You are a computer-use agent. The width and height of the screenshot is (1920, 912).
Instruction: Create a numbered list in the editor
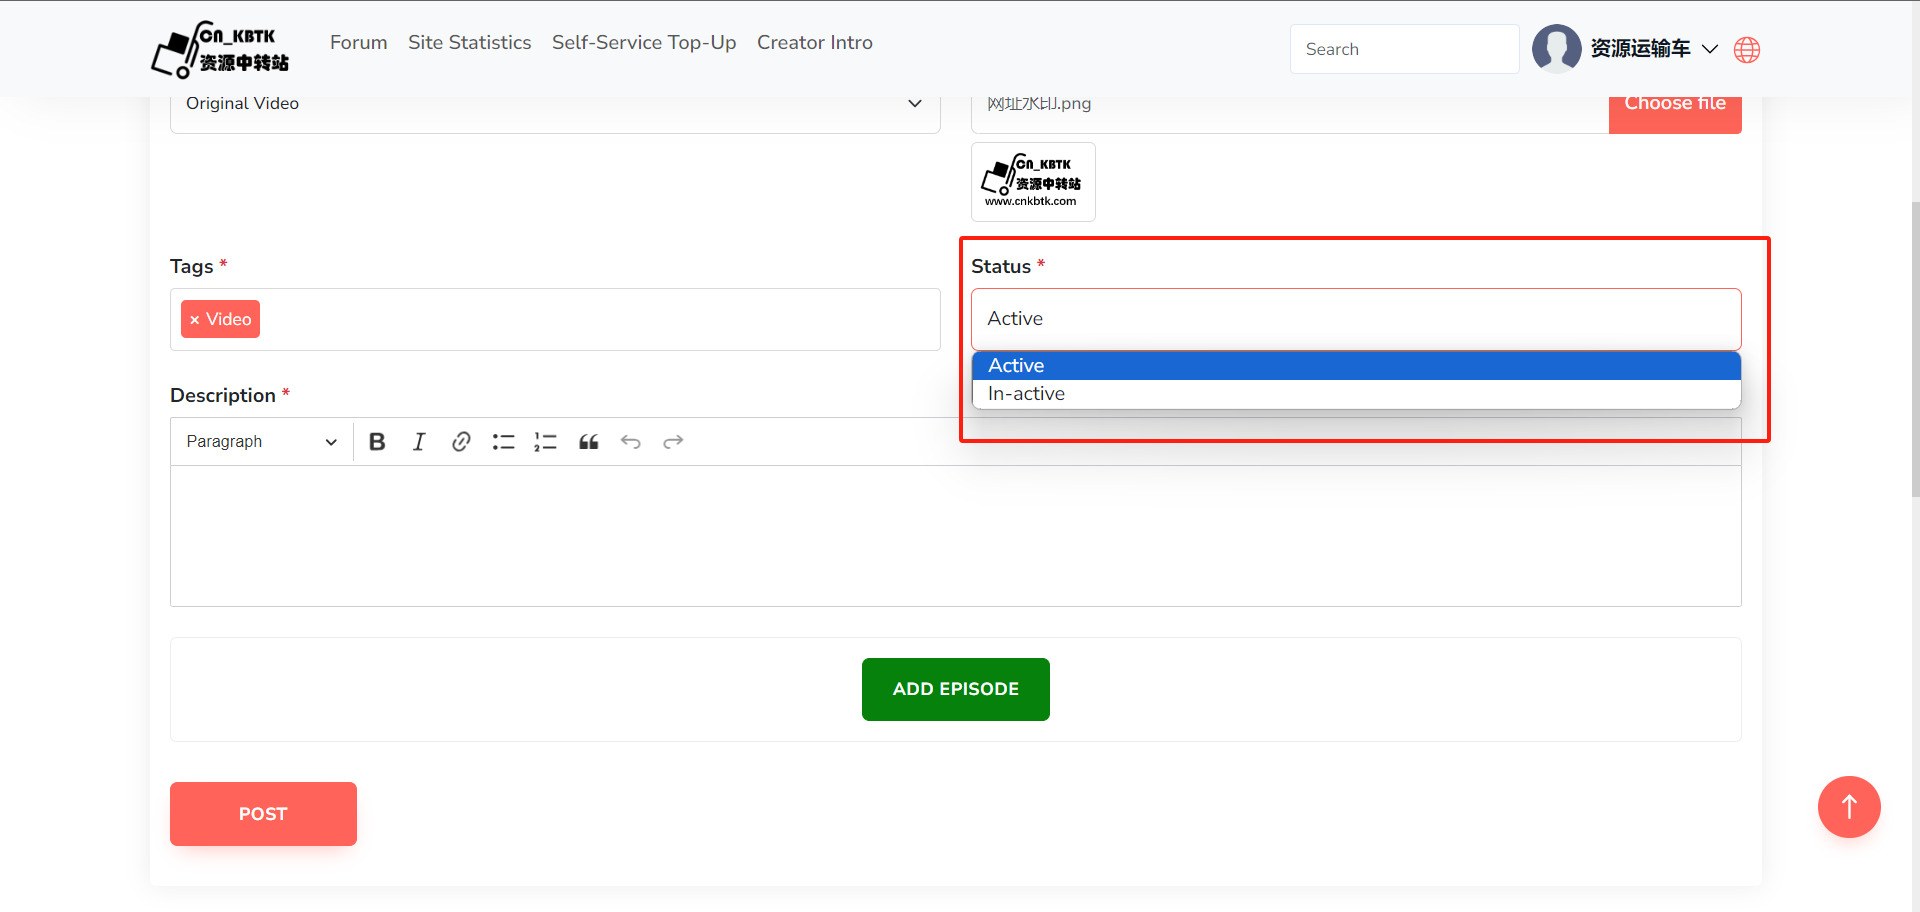click(545, 442)
